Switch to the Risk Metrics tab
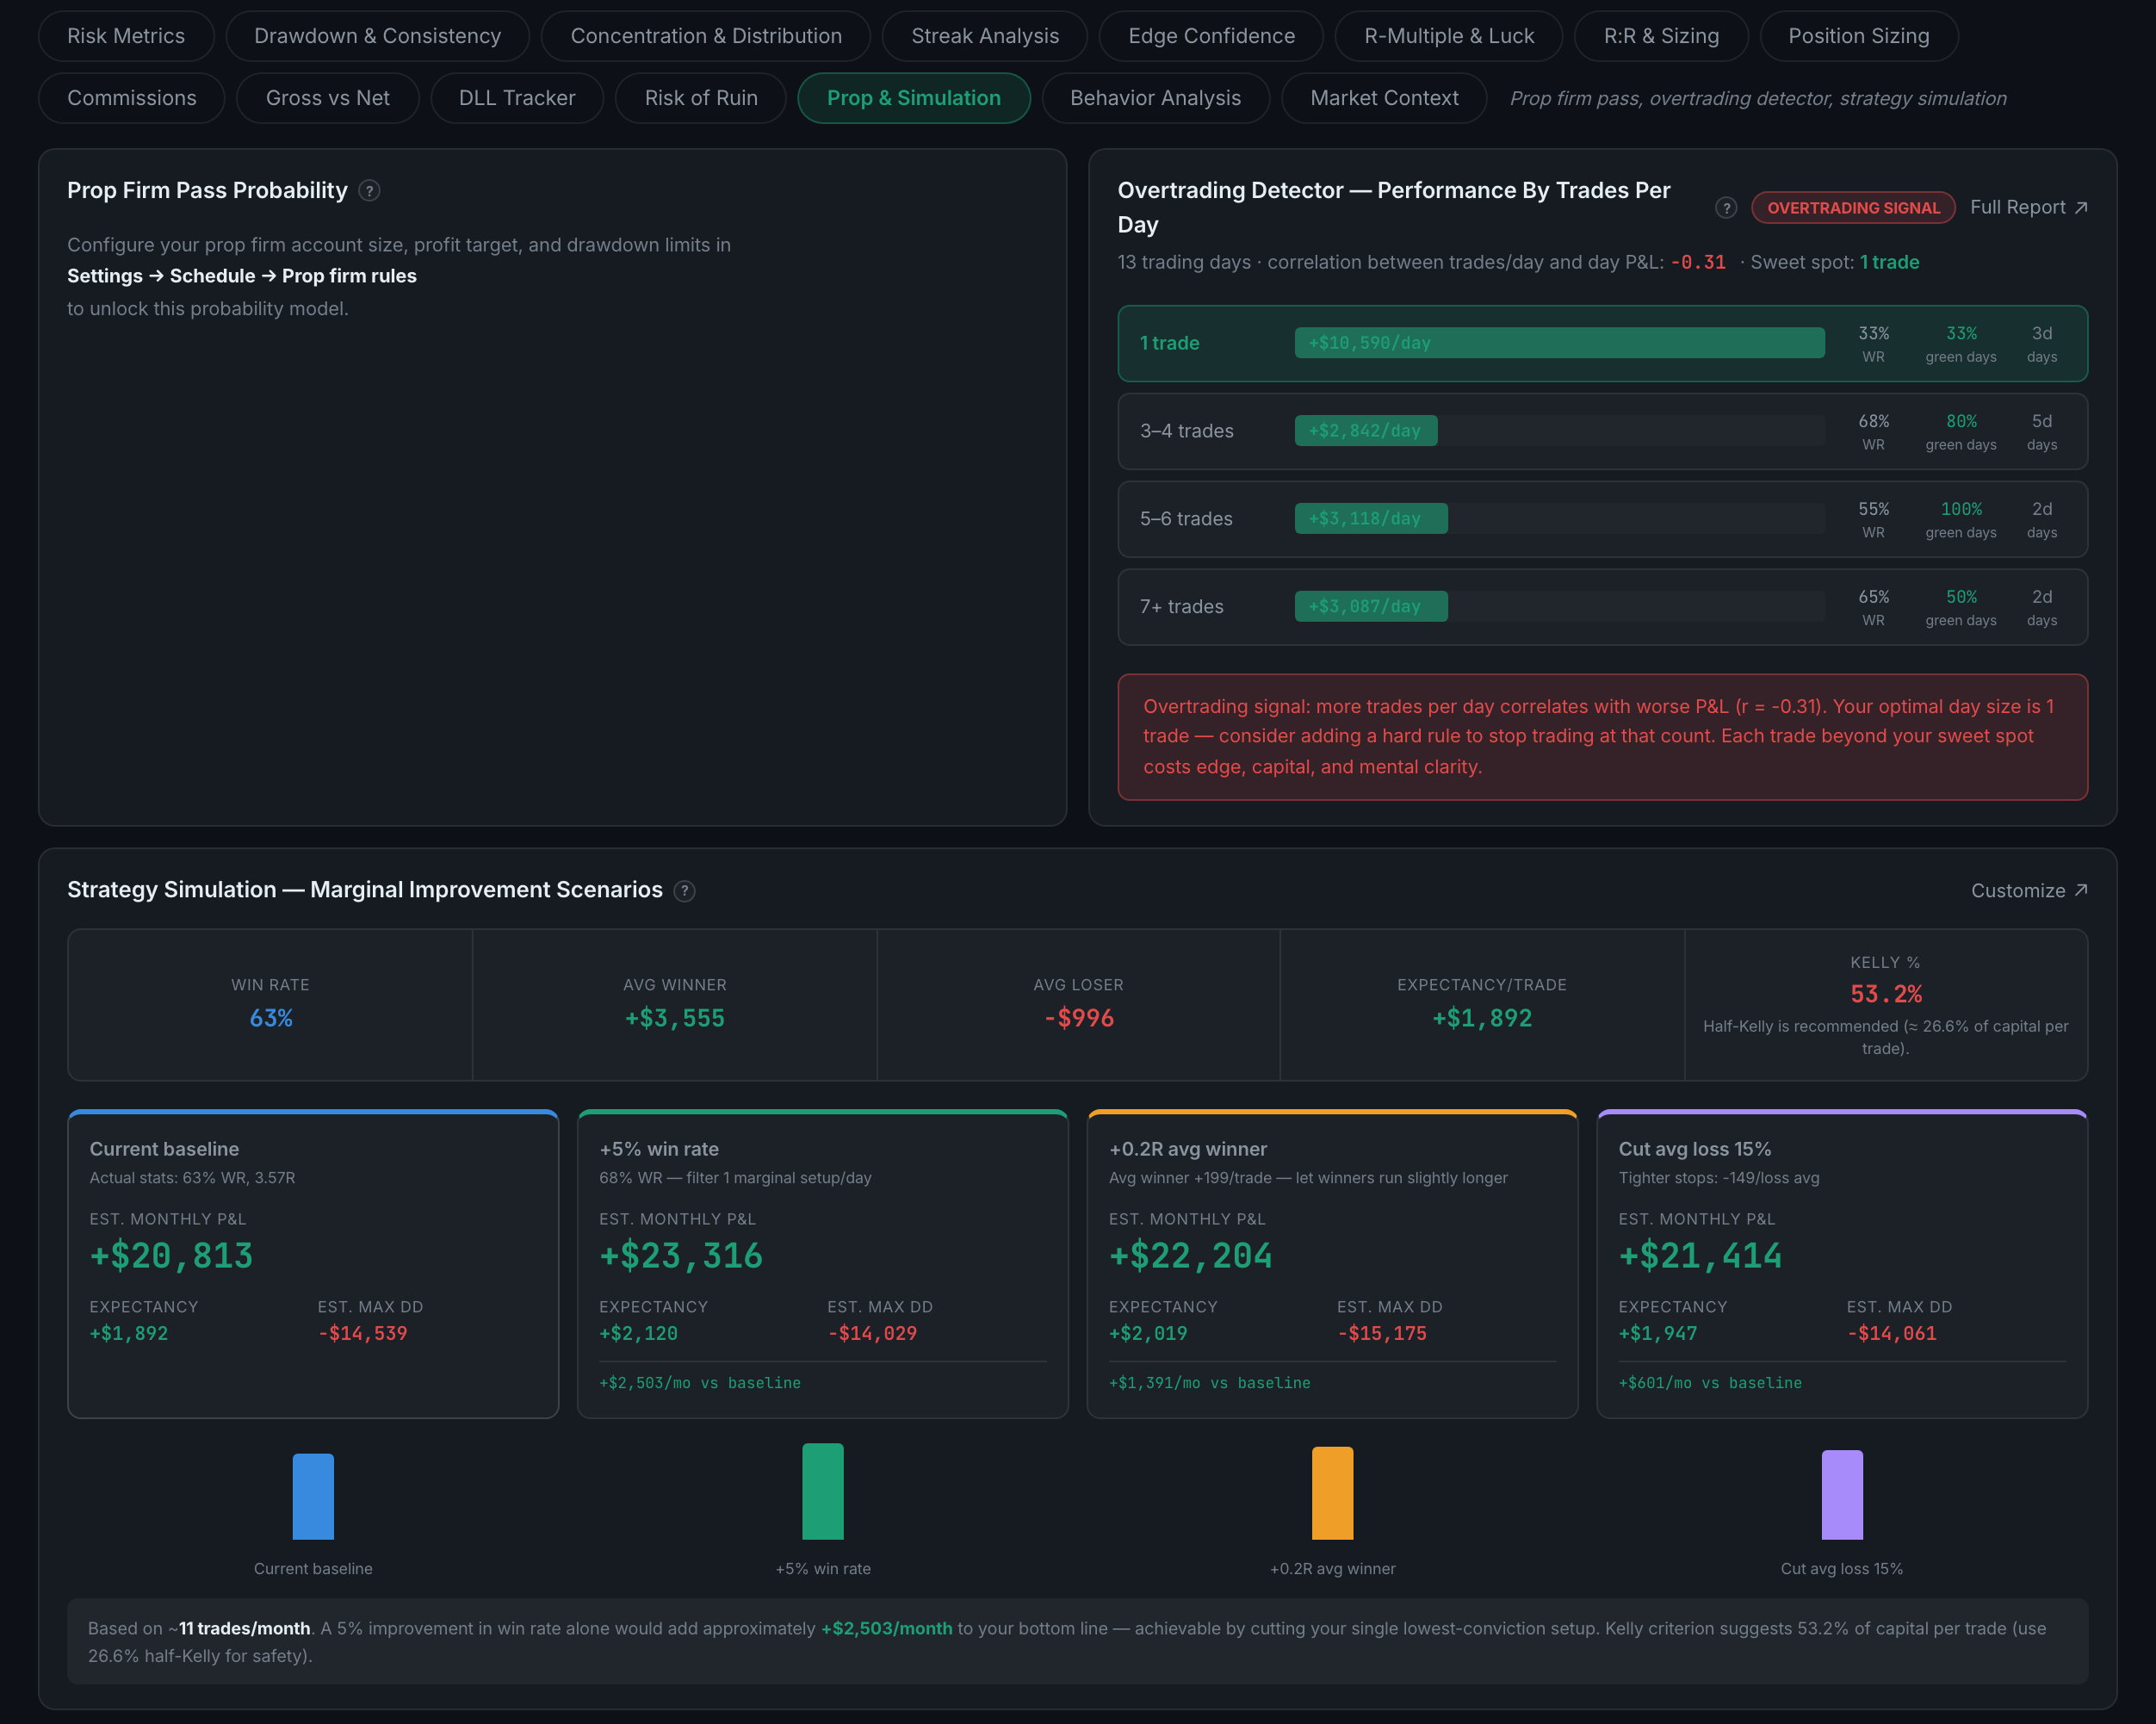 [x=126, y=36]
